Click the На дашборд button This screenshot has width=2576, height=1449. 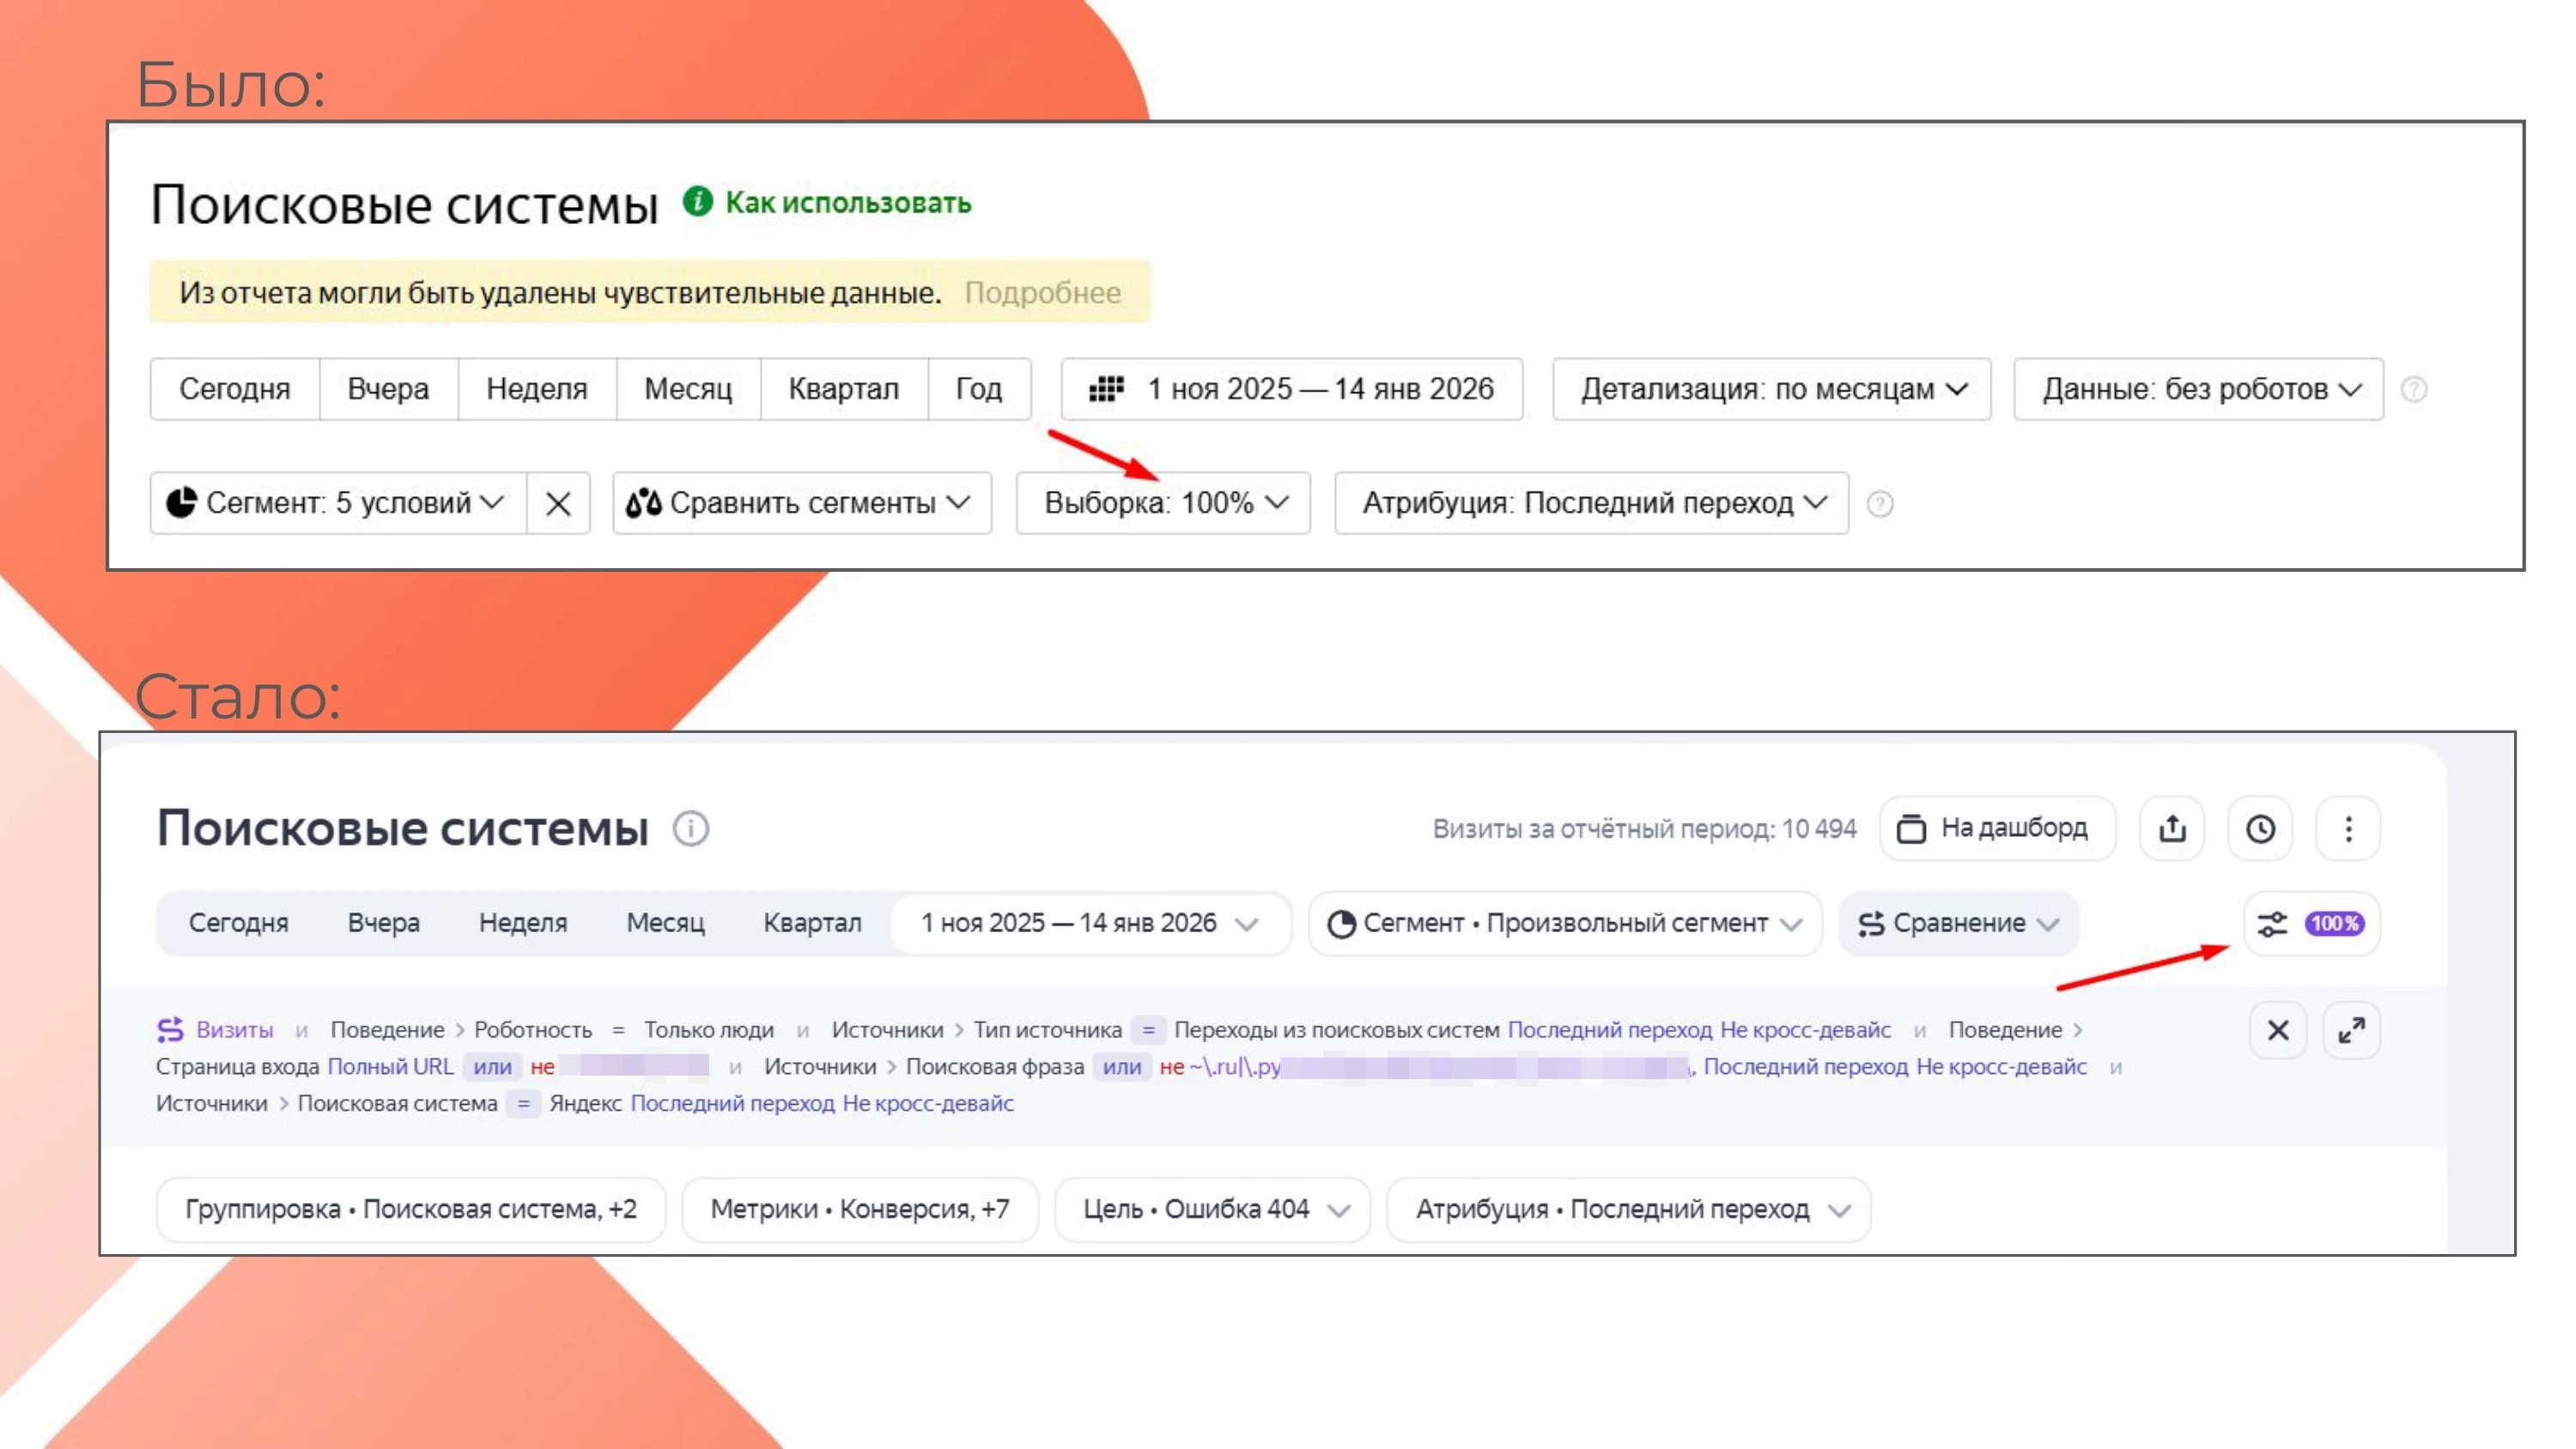point(1996,828)
